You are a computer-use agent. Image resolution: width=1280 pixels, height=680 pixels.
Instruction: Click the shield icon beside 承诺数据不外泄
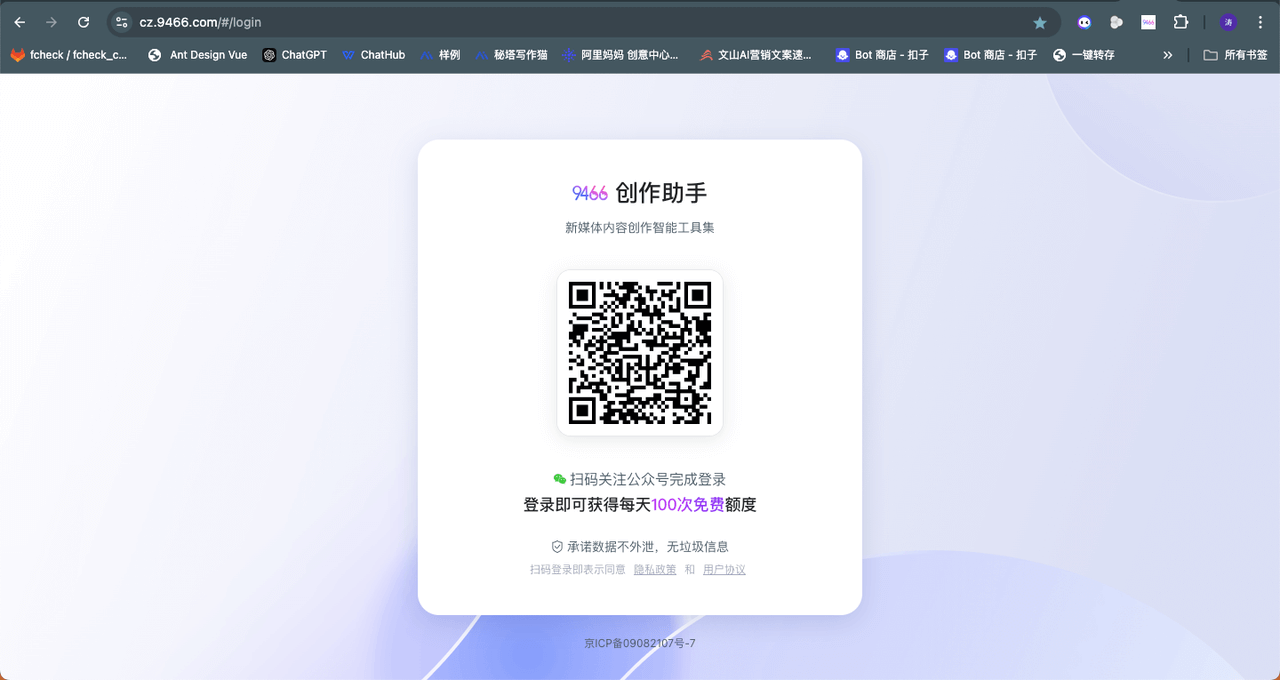(x=558, y=547)
